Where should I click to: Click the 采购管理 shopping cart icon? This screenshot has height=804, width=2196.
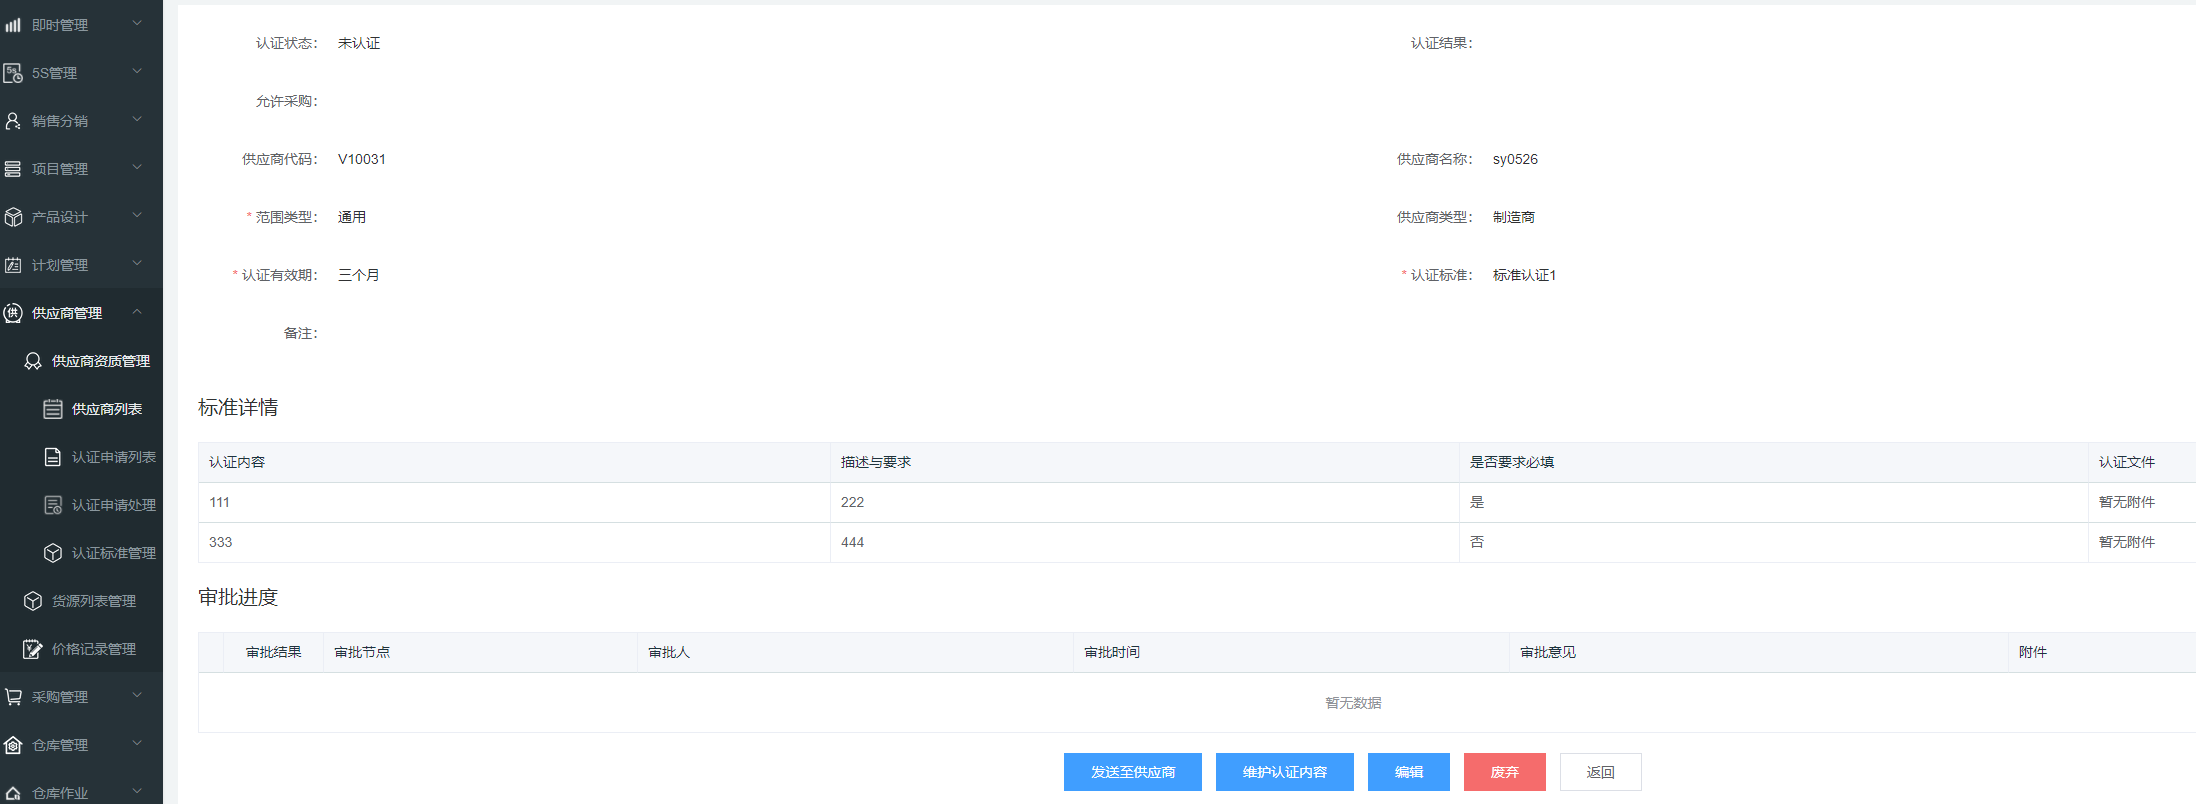[x=13, y=697]
